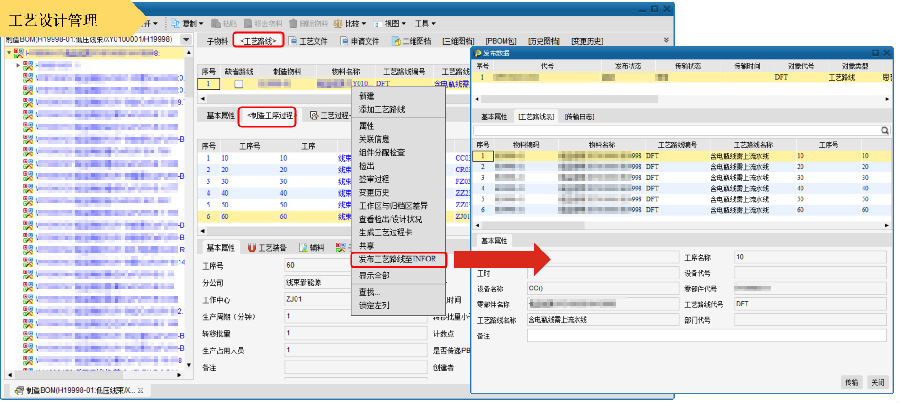900x403 pixels.
Task: Click the search magnifier in 发布数据 dialog
Action: click(x=886, y=131)
